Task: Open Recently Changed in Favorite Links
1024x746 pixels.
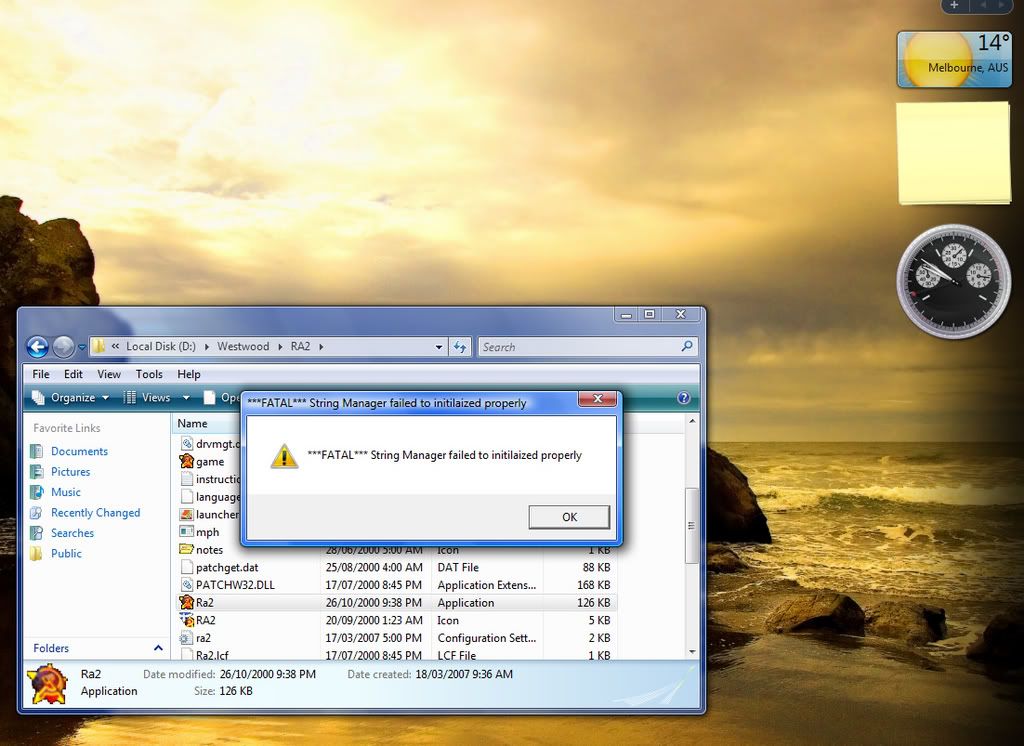Action: pyautogui.click(x=95, y=513)
